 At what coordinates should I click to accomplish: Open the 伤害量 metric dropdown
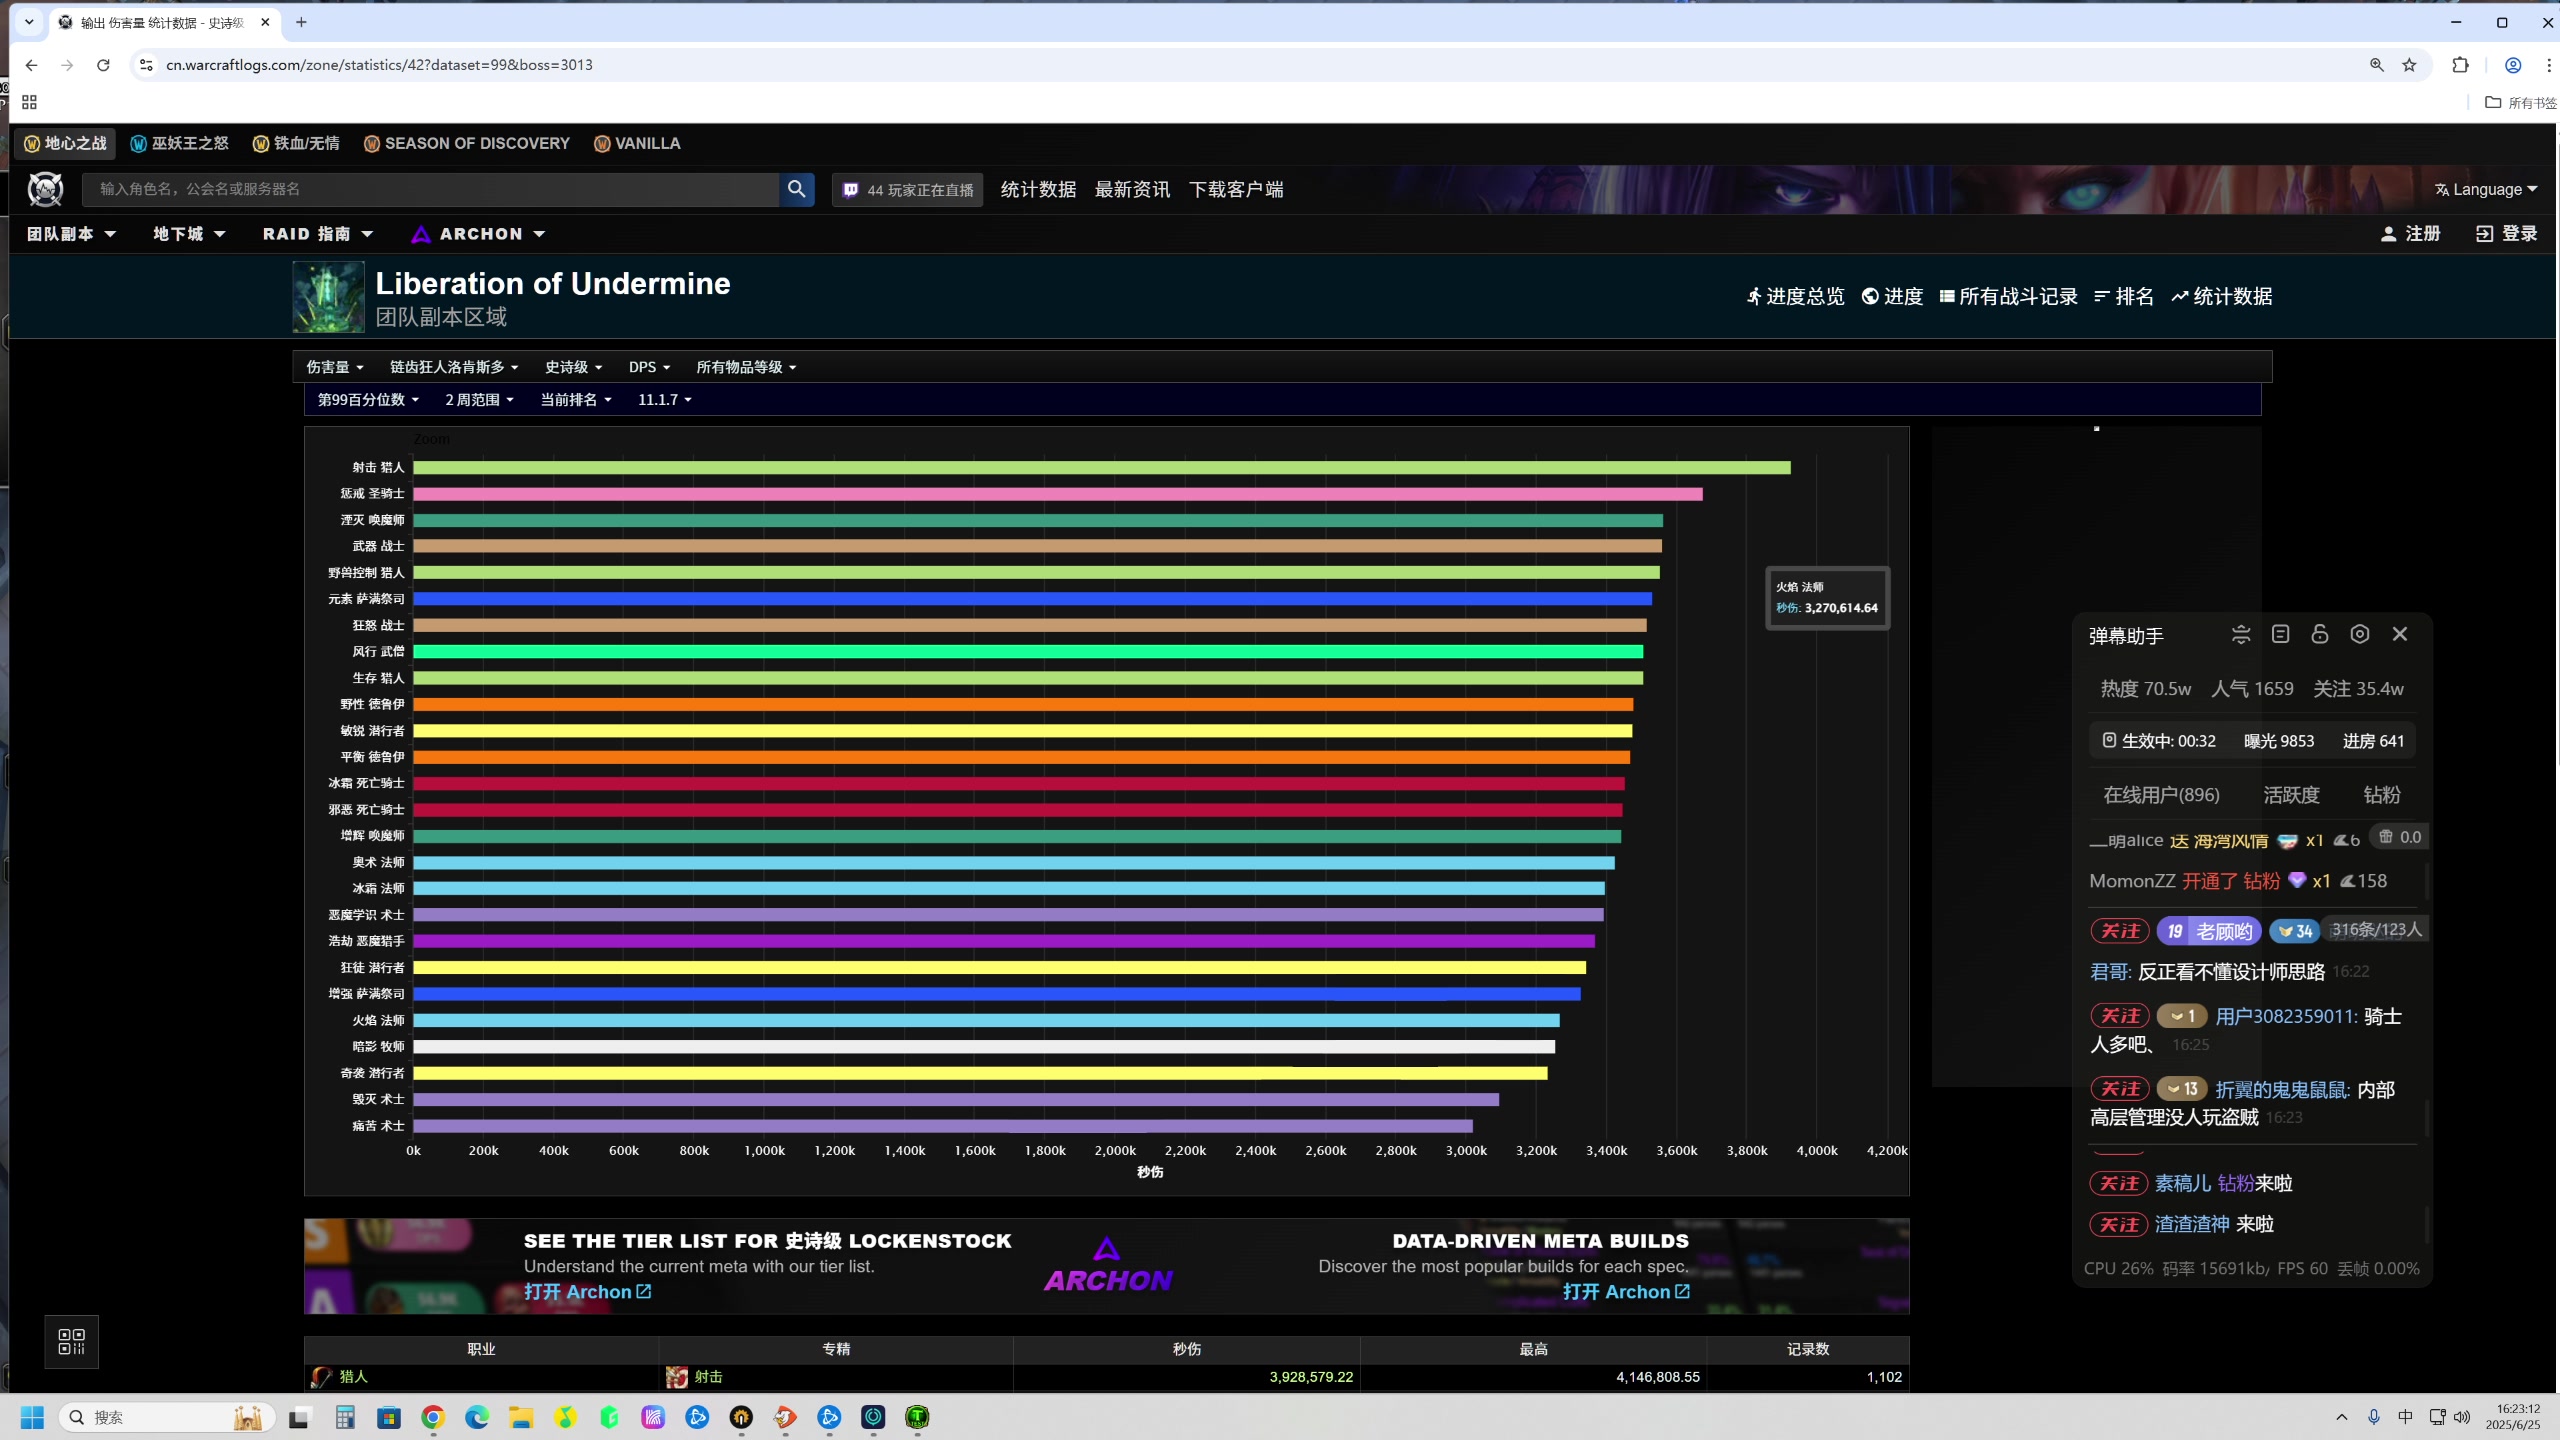(335, 367)
